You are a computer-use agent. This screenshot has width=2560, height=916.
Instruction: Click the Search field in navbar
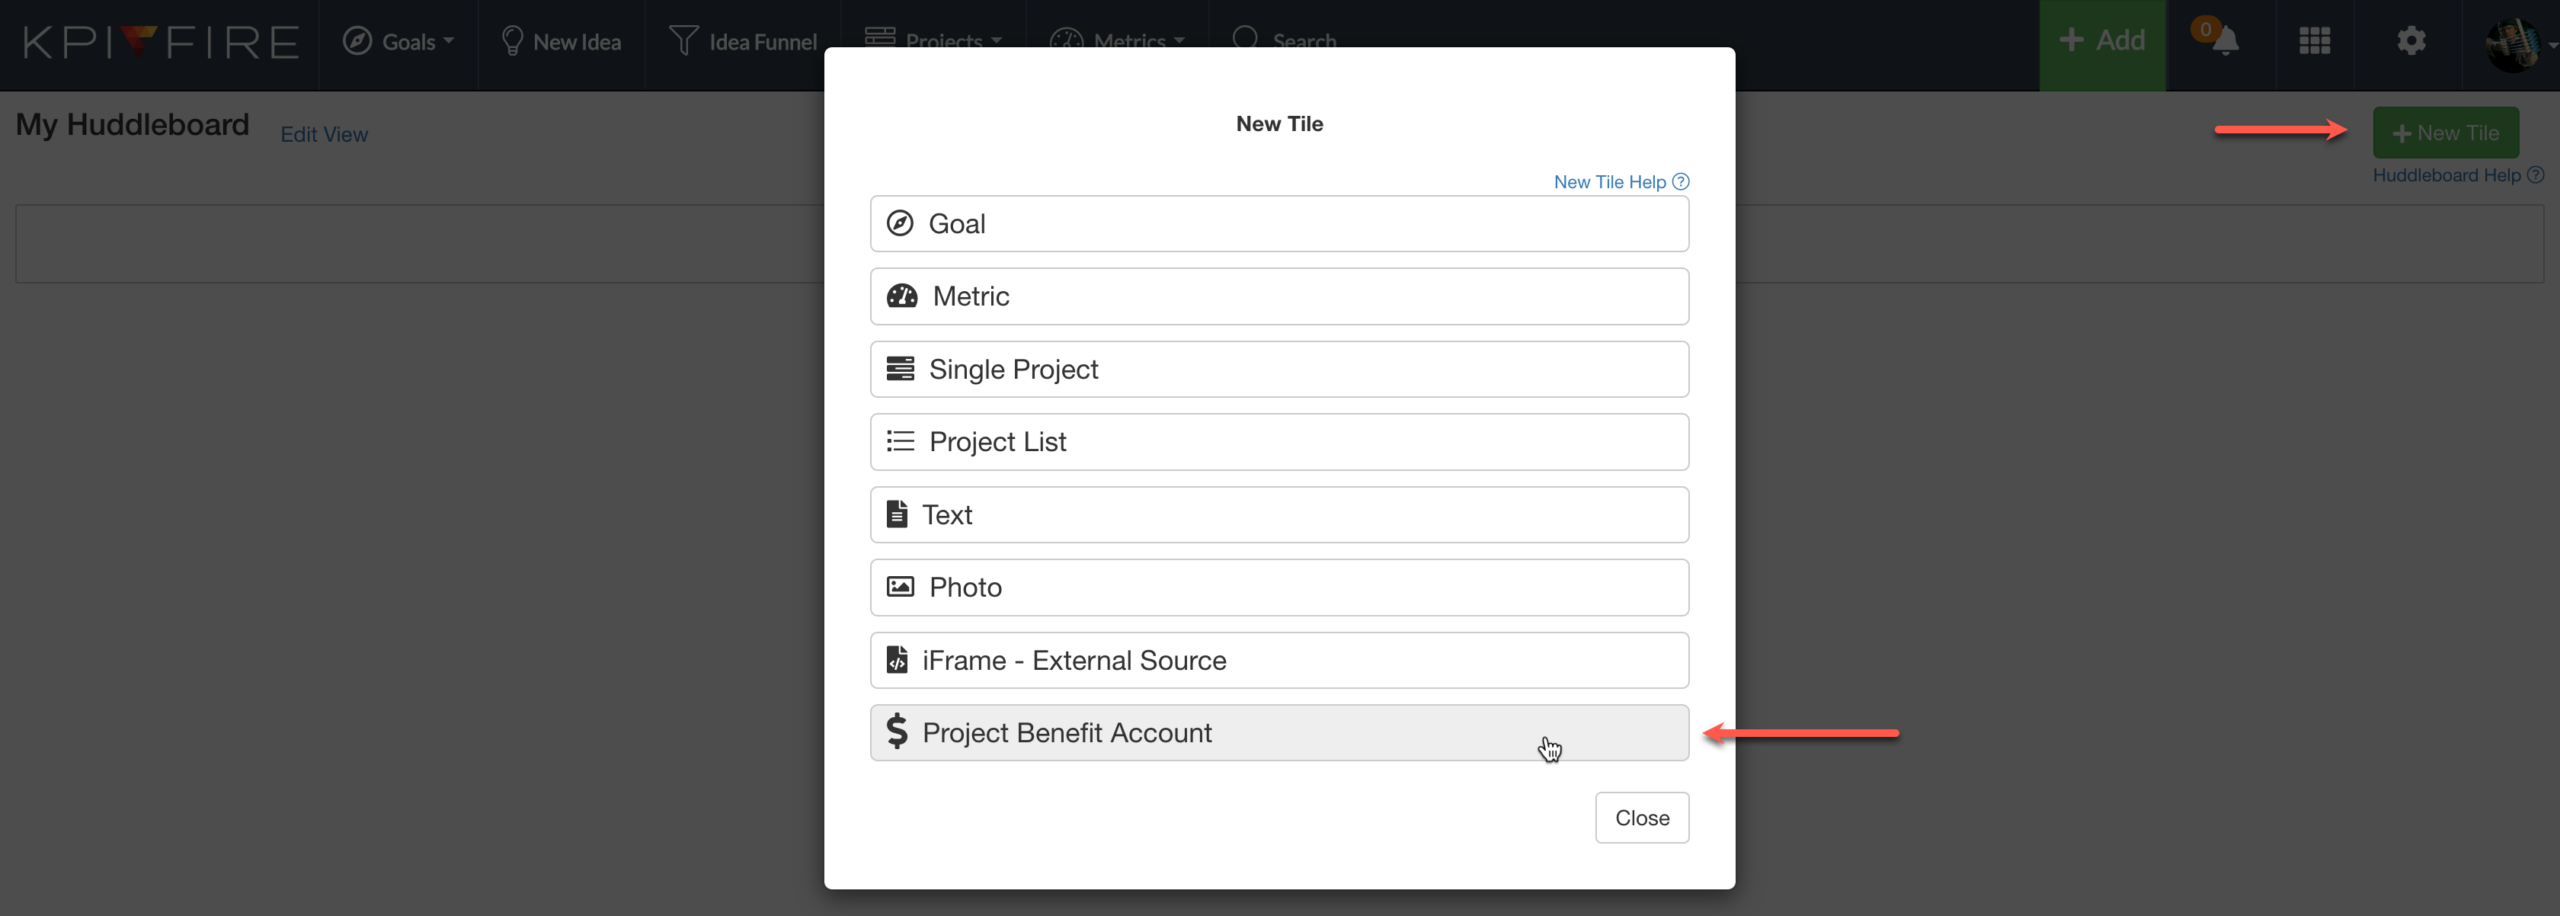click(1285, 40)
